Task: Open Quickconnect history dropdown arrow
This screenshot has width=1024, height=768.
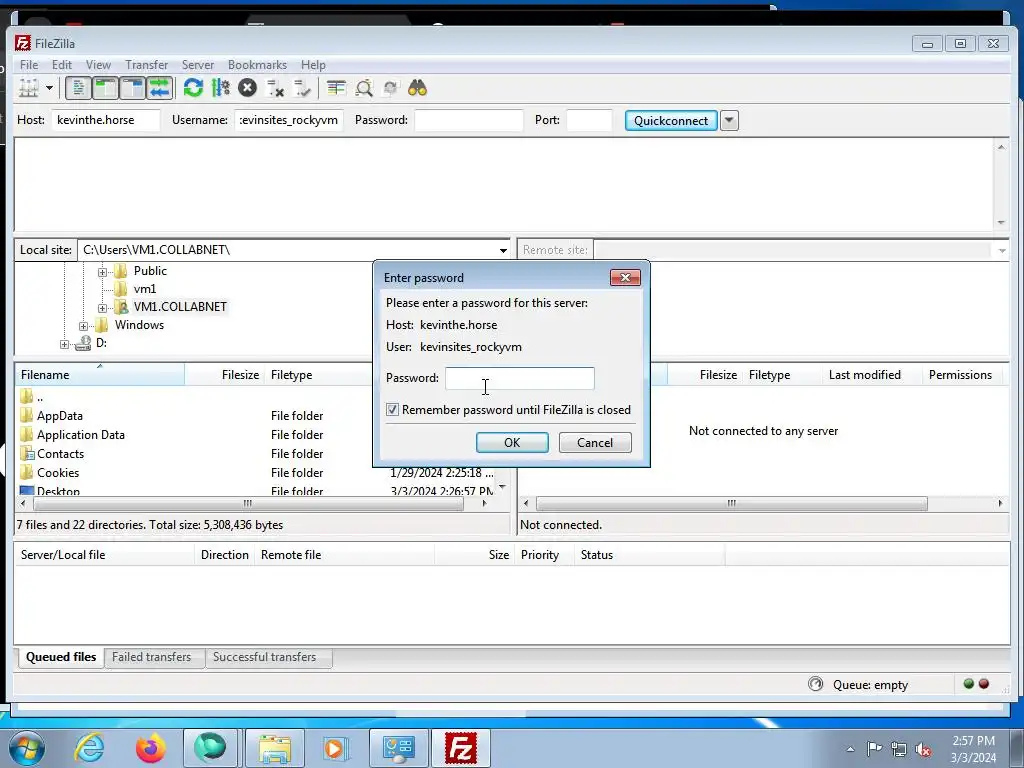Action: pos(729,120)
